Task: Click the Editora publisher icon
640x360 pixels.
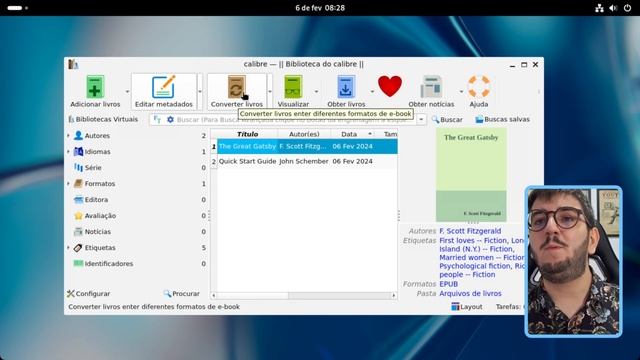Action: [78, 200]
